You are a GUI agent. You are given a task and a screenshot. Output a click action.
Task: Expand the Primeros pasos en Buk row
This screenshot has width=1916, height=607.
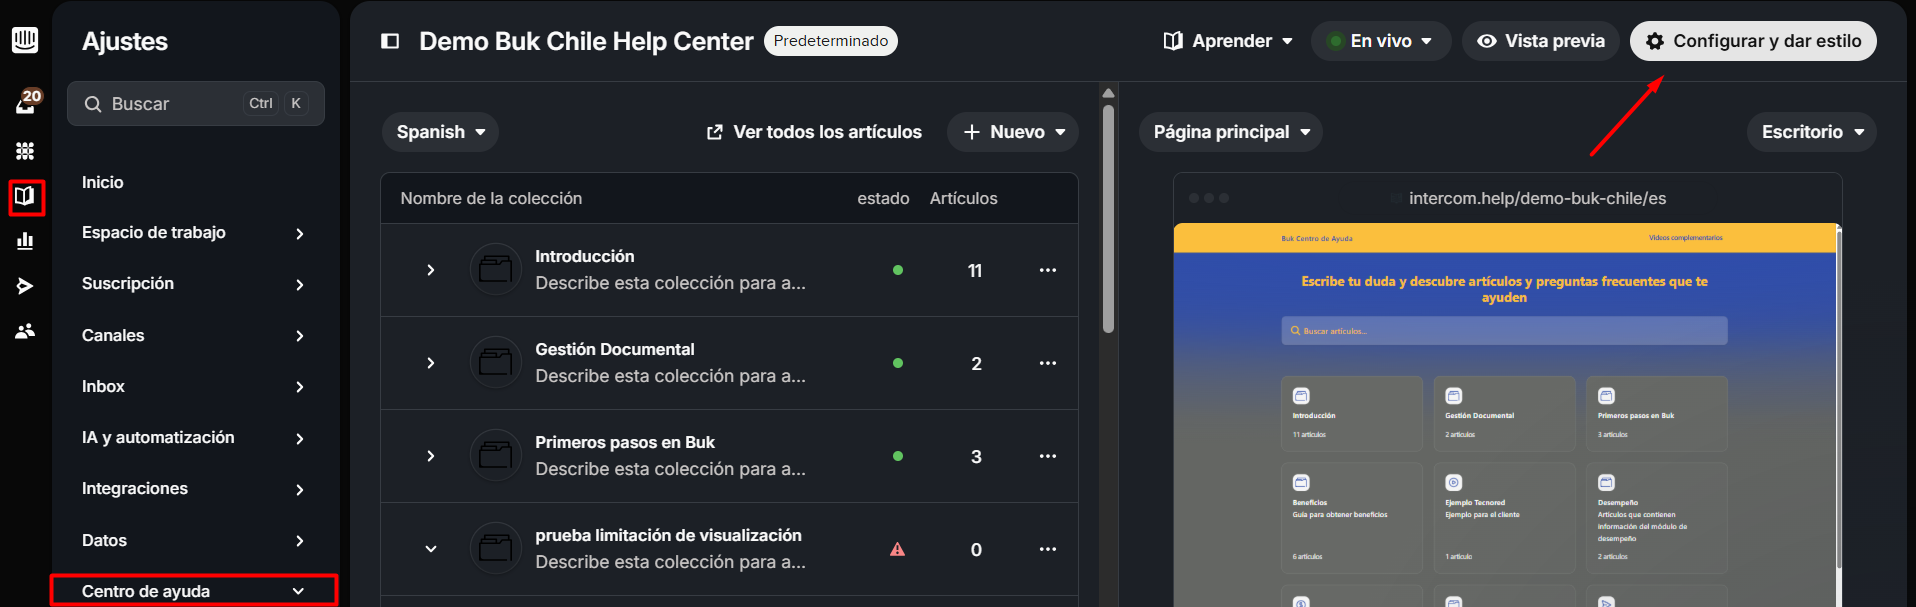(431, 456)
